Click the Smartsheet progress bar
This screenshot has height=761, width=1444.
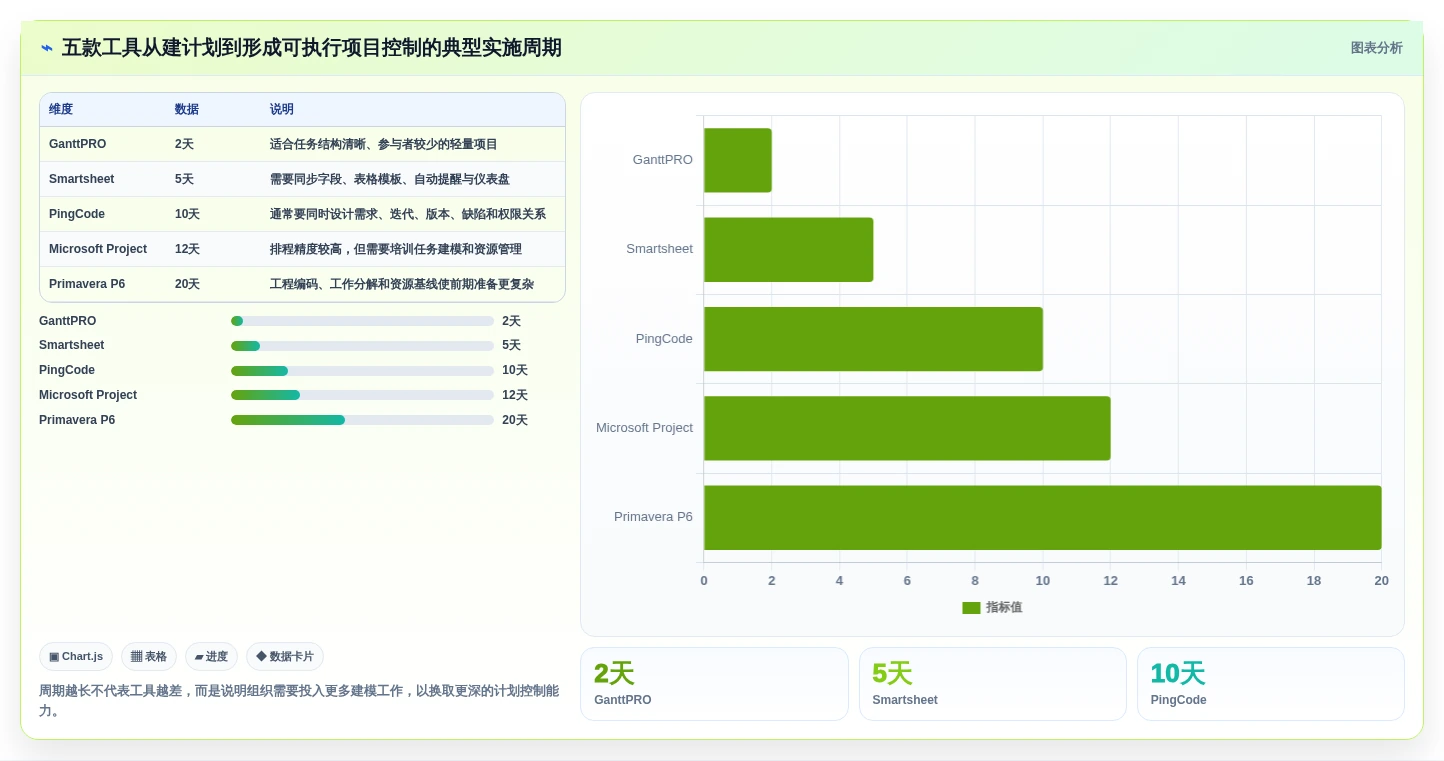point(362,346)
